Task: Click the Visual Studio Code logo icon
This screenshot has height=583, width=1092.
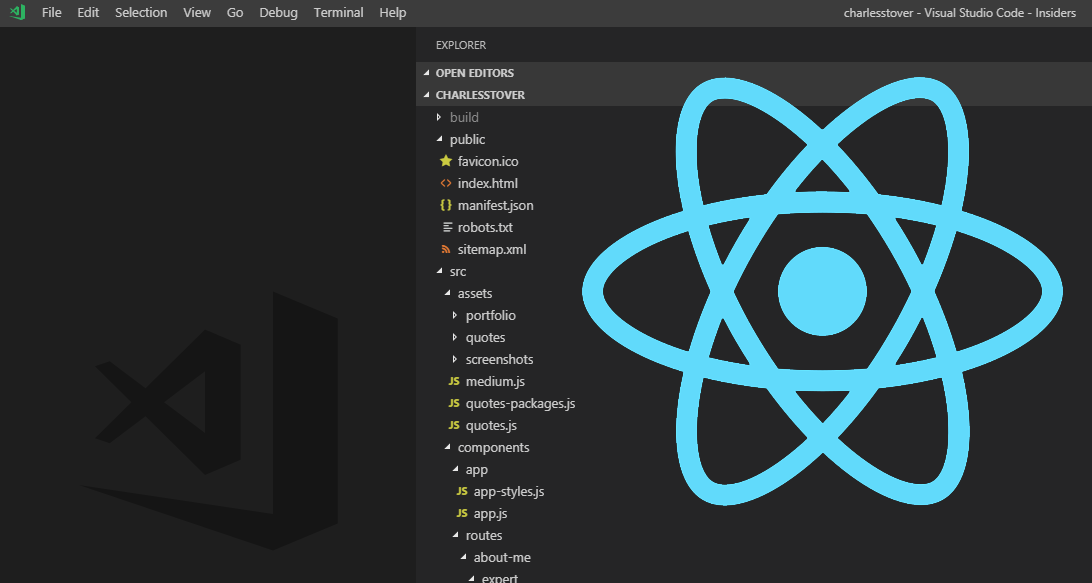Action: click(17, 12)
